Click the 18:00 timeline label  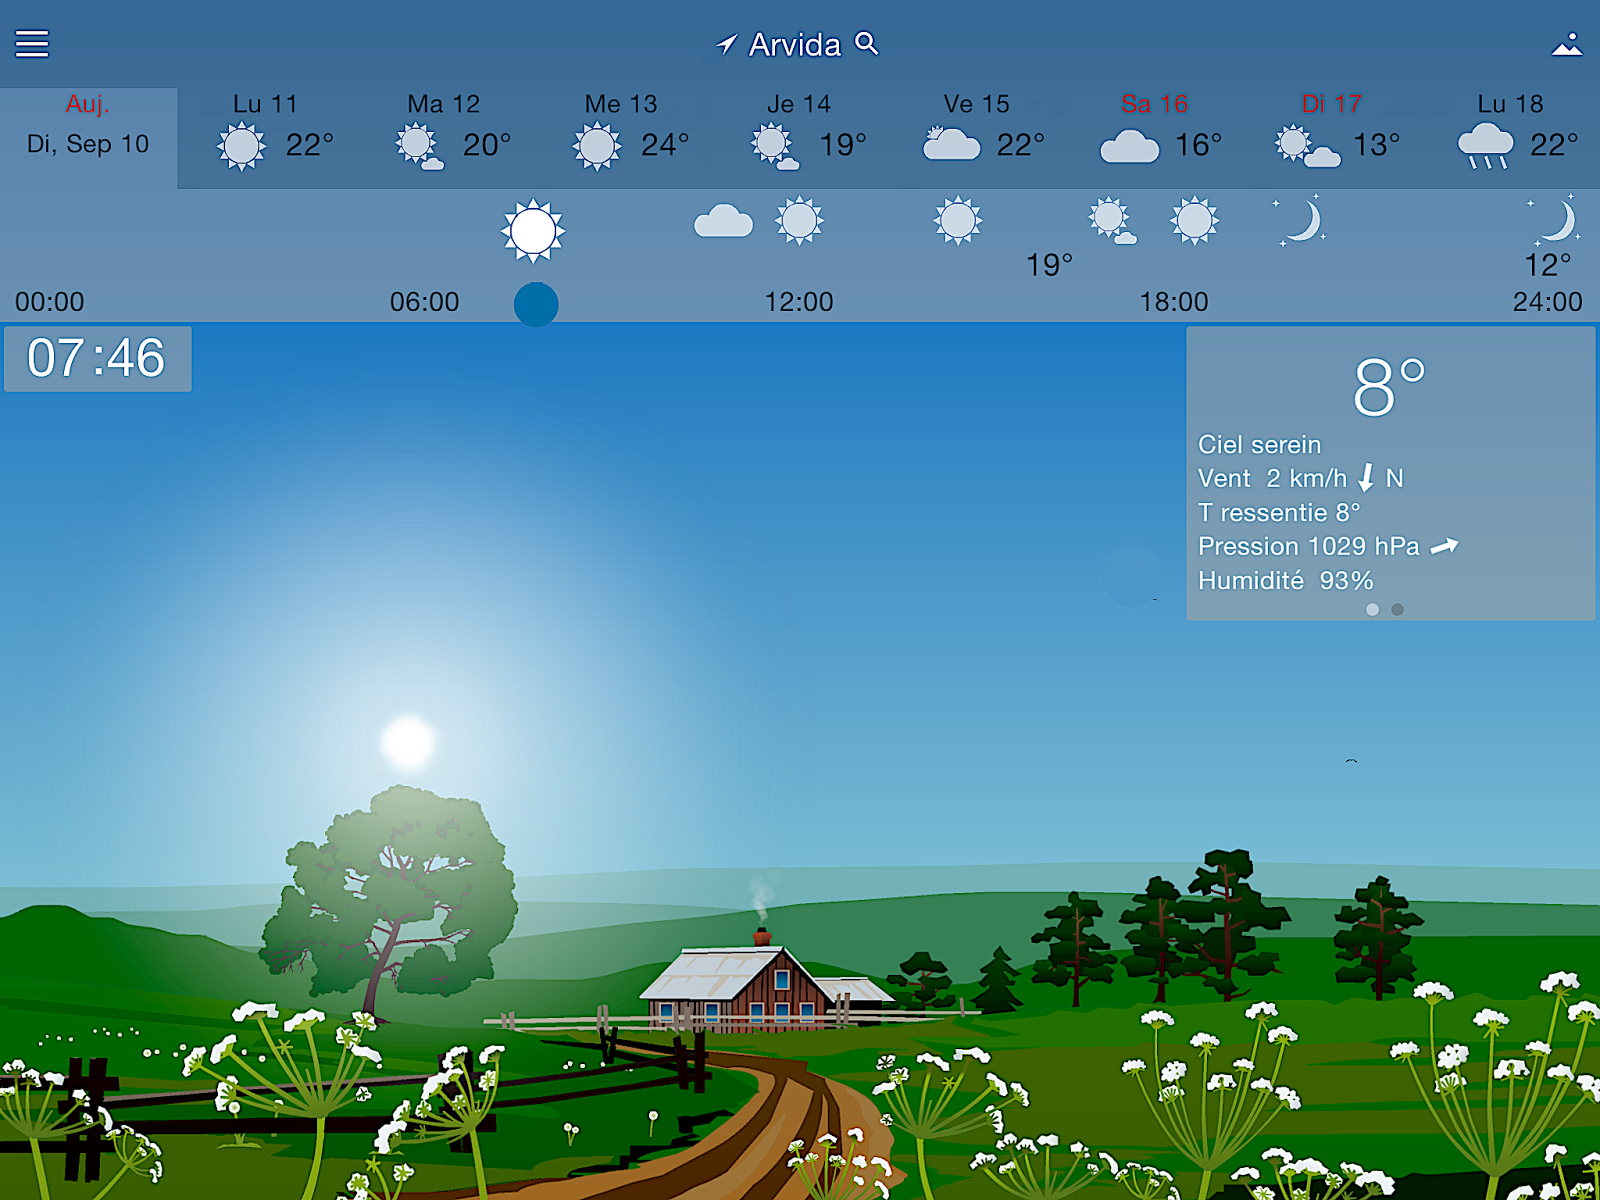click(1175, 302)
